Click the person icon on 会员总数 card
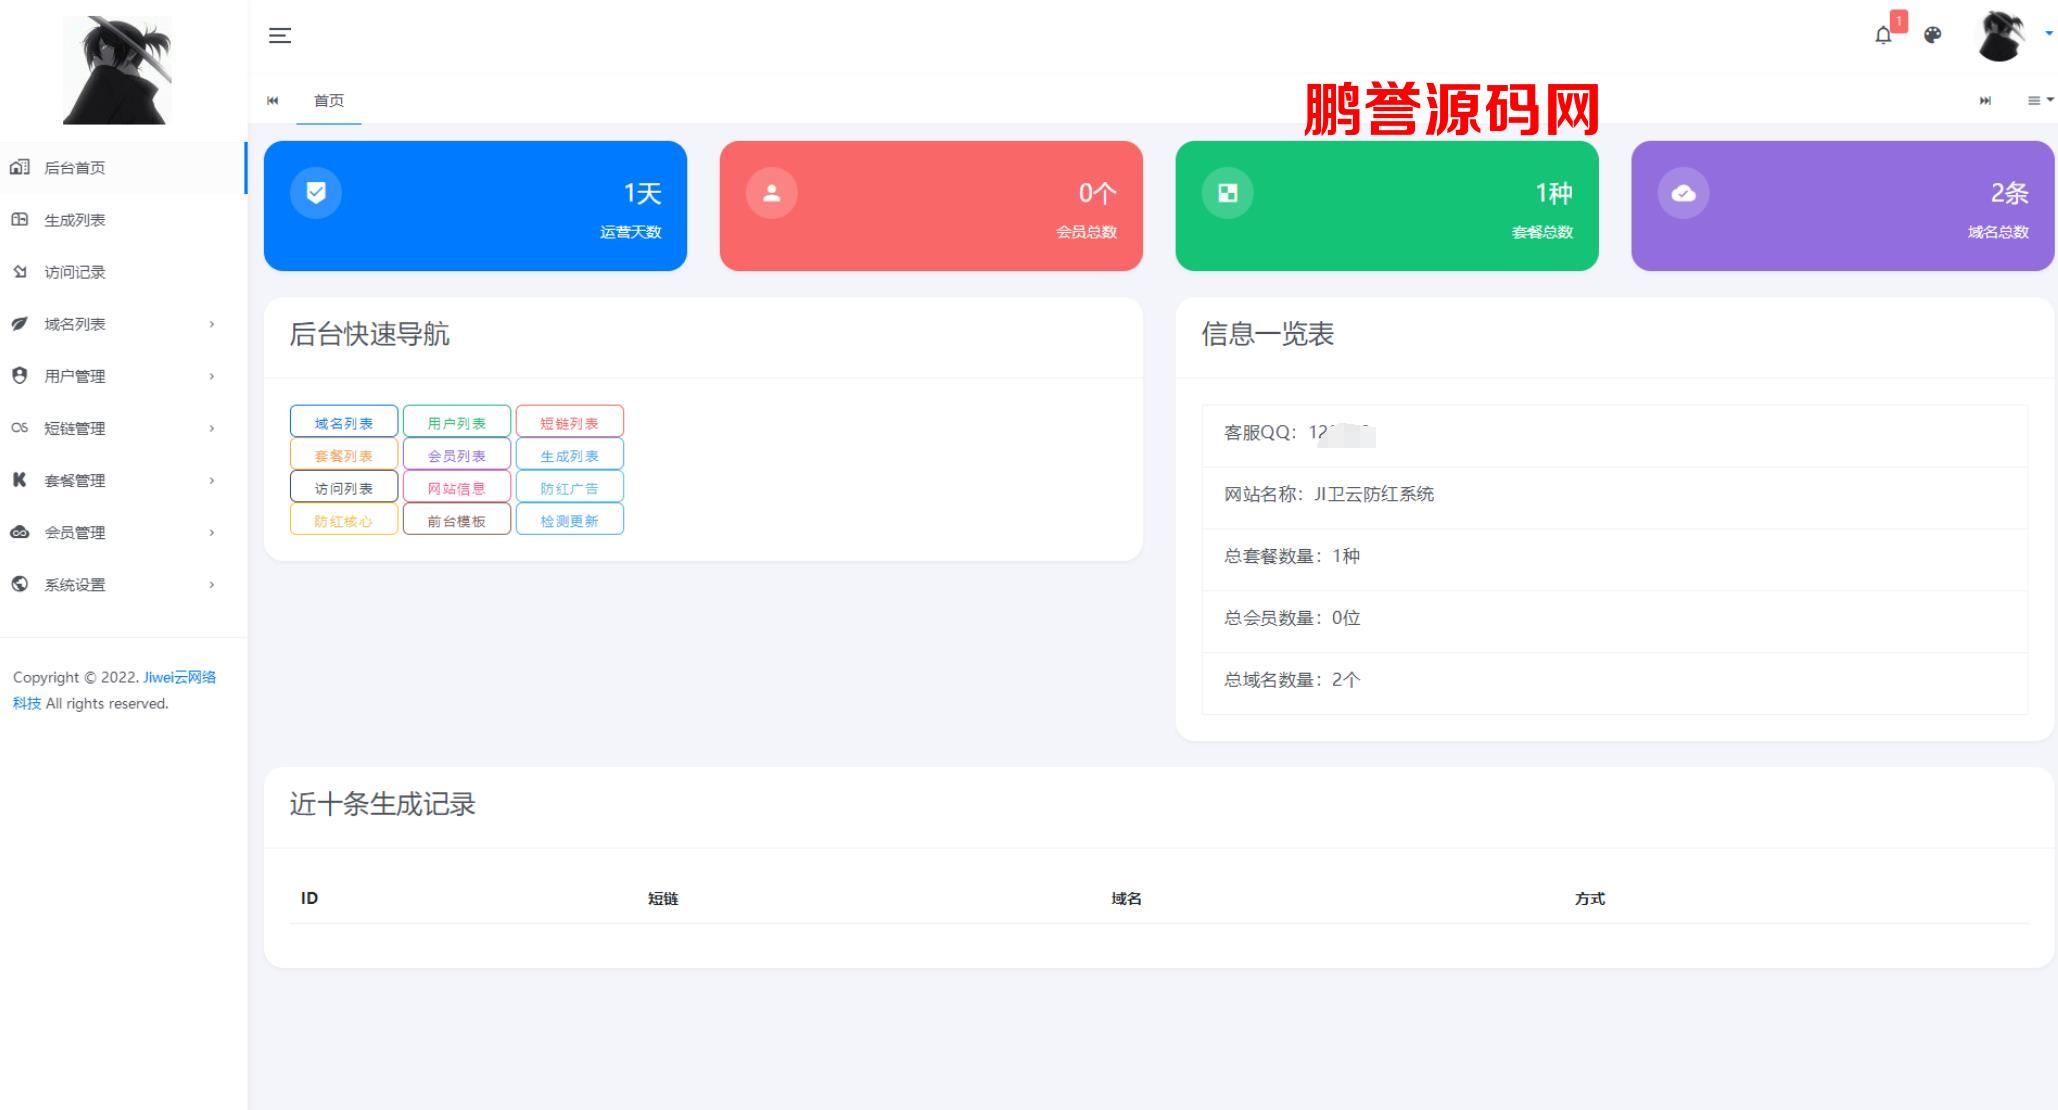Screen dimensions: 2058x1110 (772, 193)
